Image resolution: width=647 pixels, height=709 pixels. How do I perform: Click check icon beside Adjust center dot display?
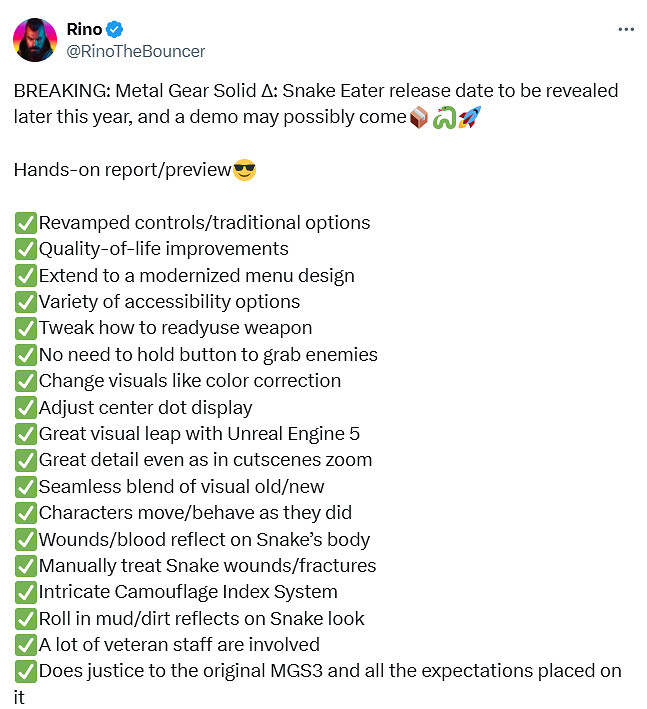(26, 408)
